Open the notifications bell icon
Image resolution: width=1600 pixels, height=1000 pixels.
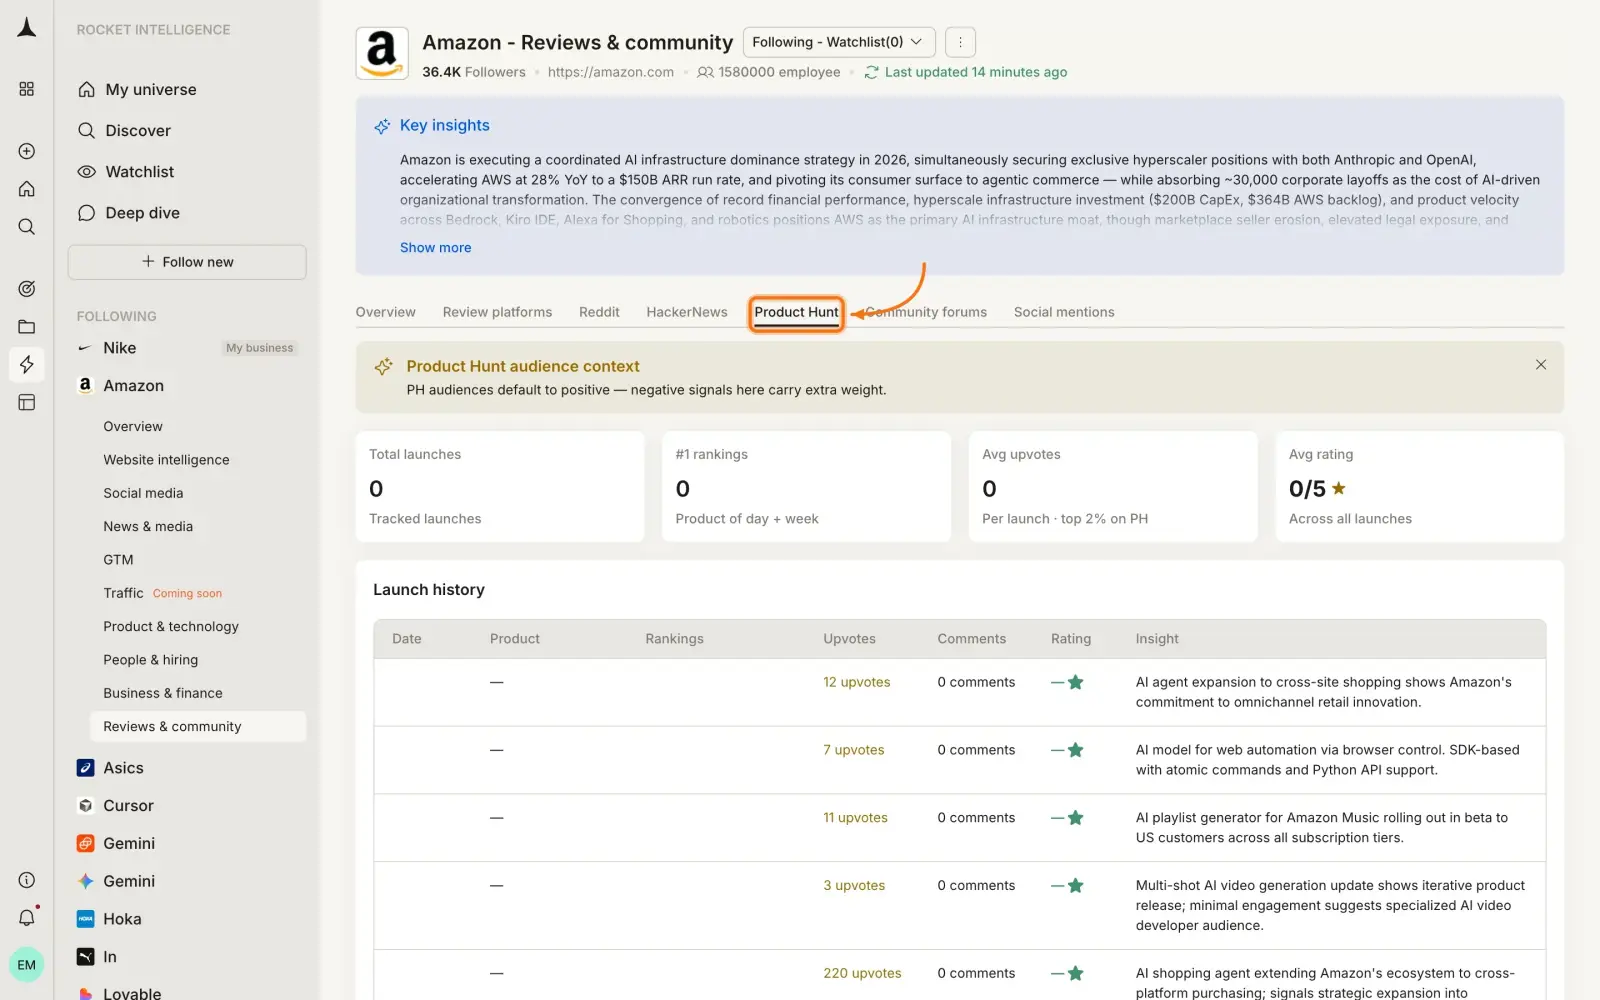pyautogui.click(x=27, y=917)
